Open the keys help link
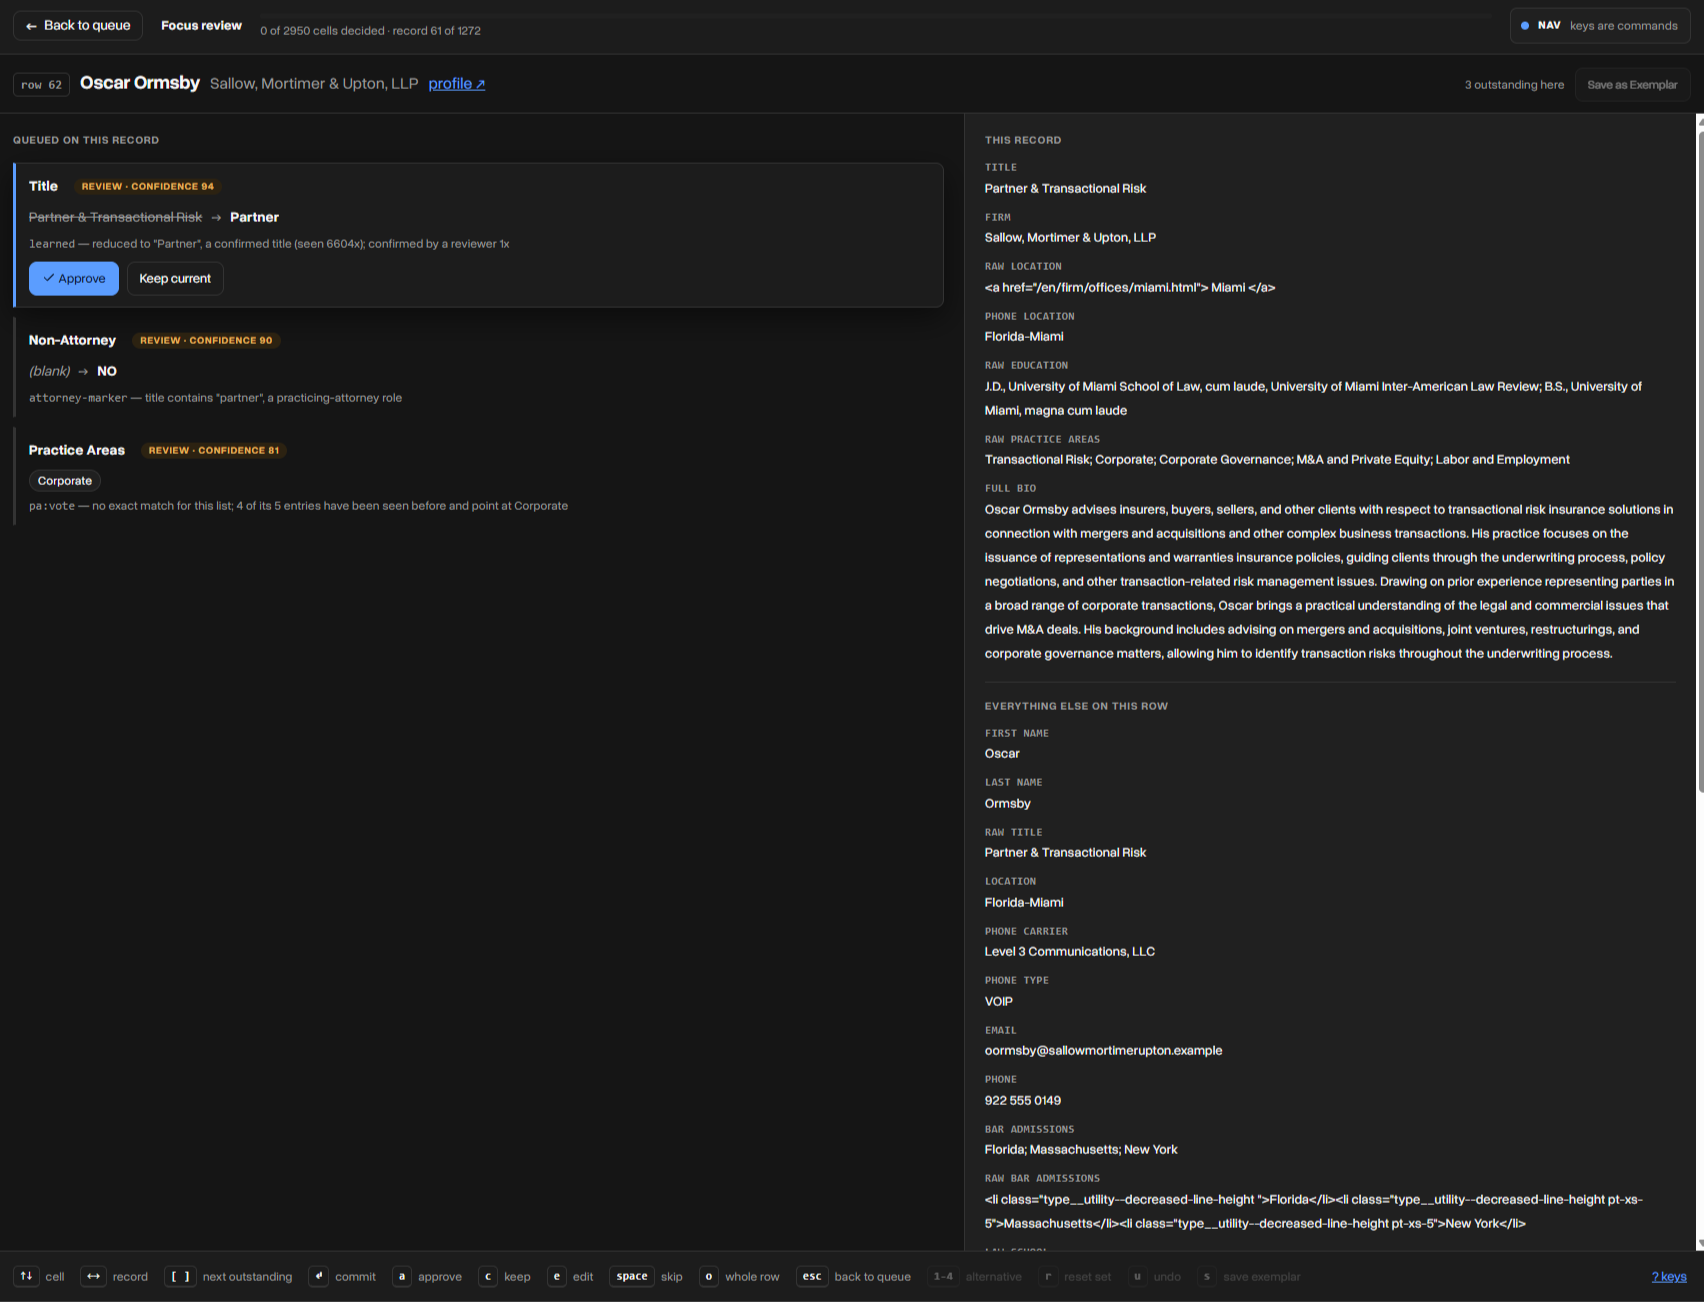 tap(1669, 1277)
